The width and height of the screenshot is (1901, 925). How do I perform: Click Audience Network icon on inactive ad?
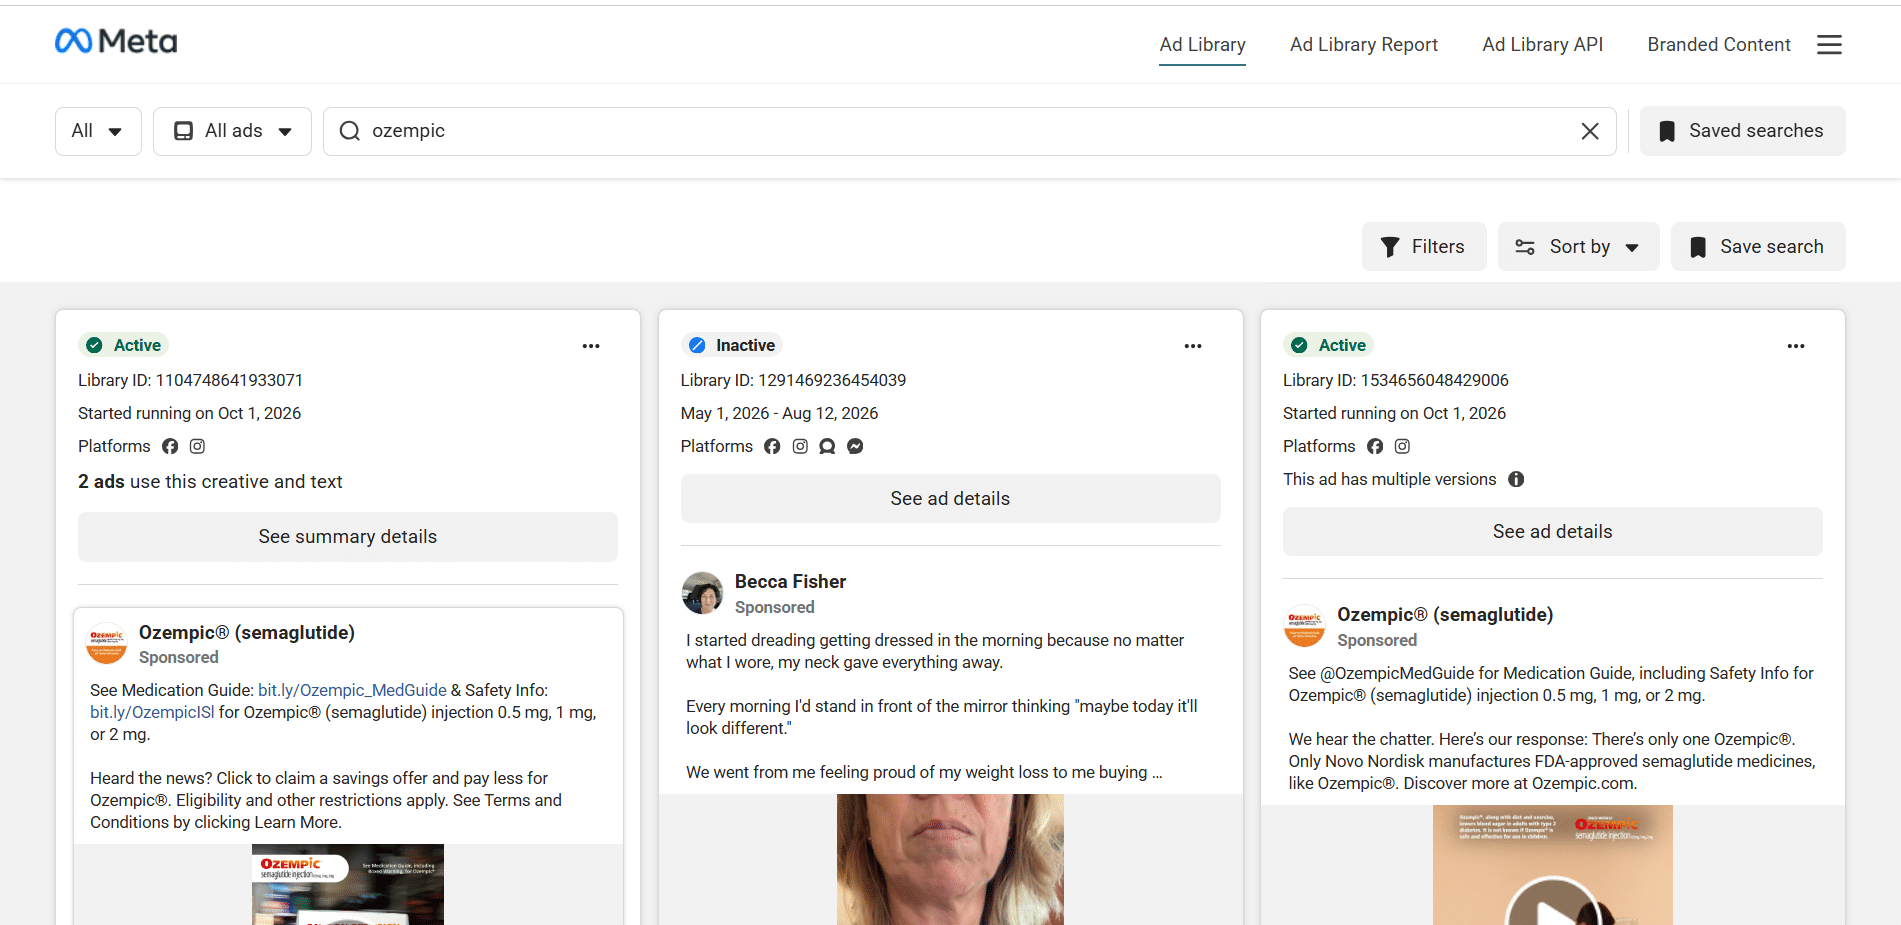click(x=827, y=446)
